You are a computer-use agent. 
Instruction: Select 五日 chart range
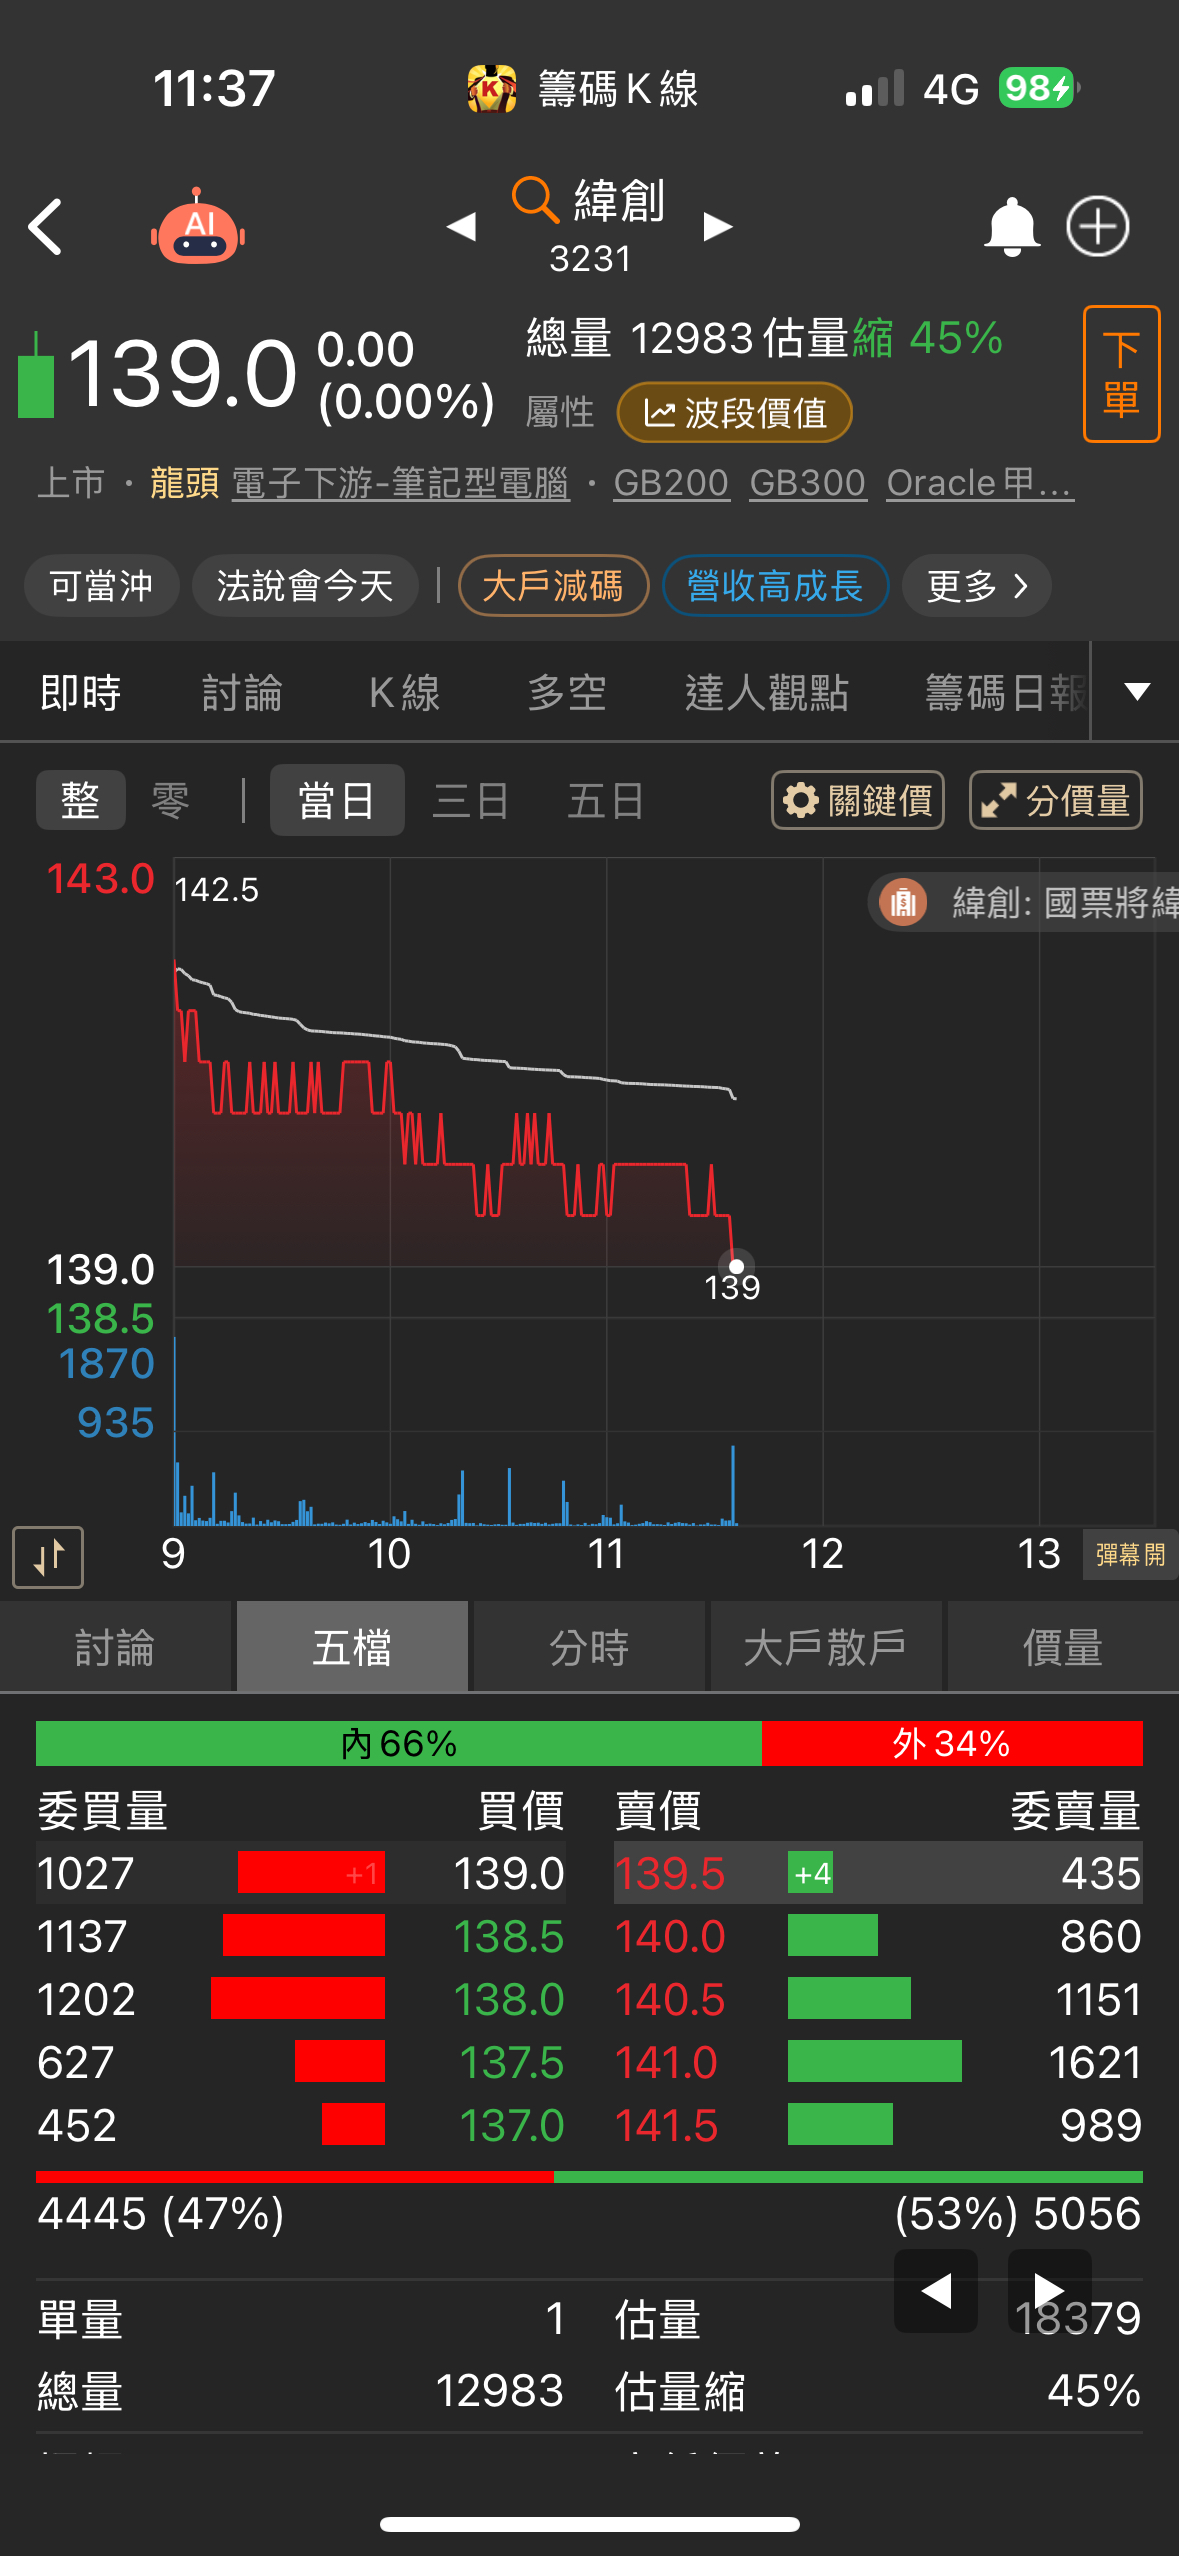[605, 800]
